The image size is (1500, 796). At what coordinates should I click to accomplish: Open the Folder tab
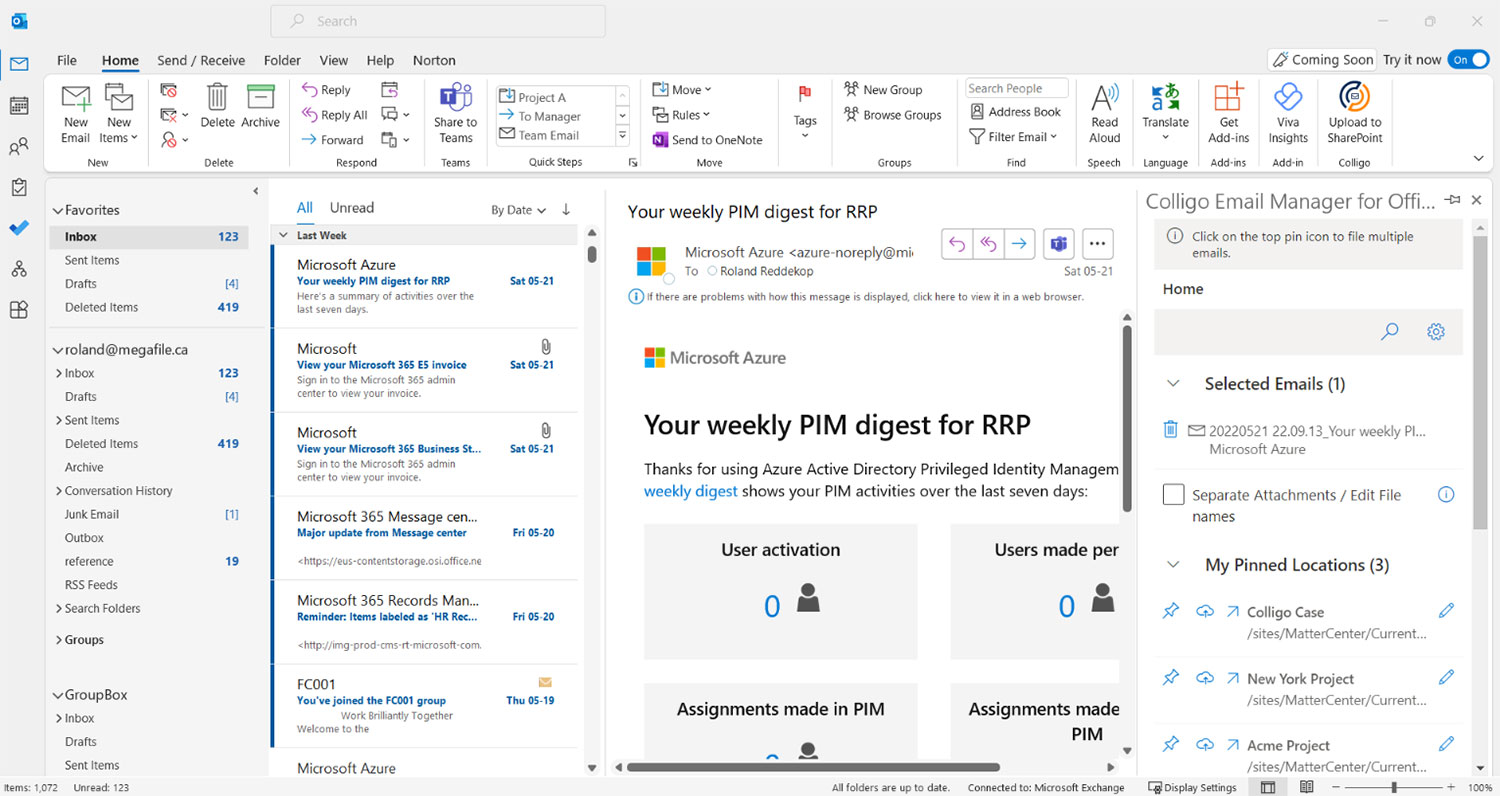tap(282, 60)
